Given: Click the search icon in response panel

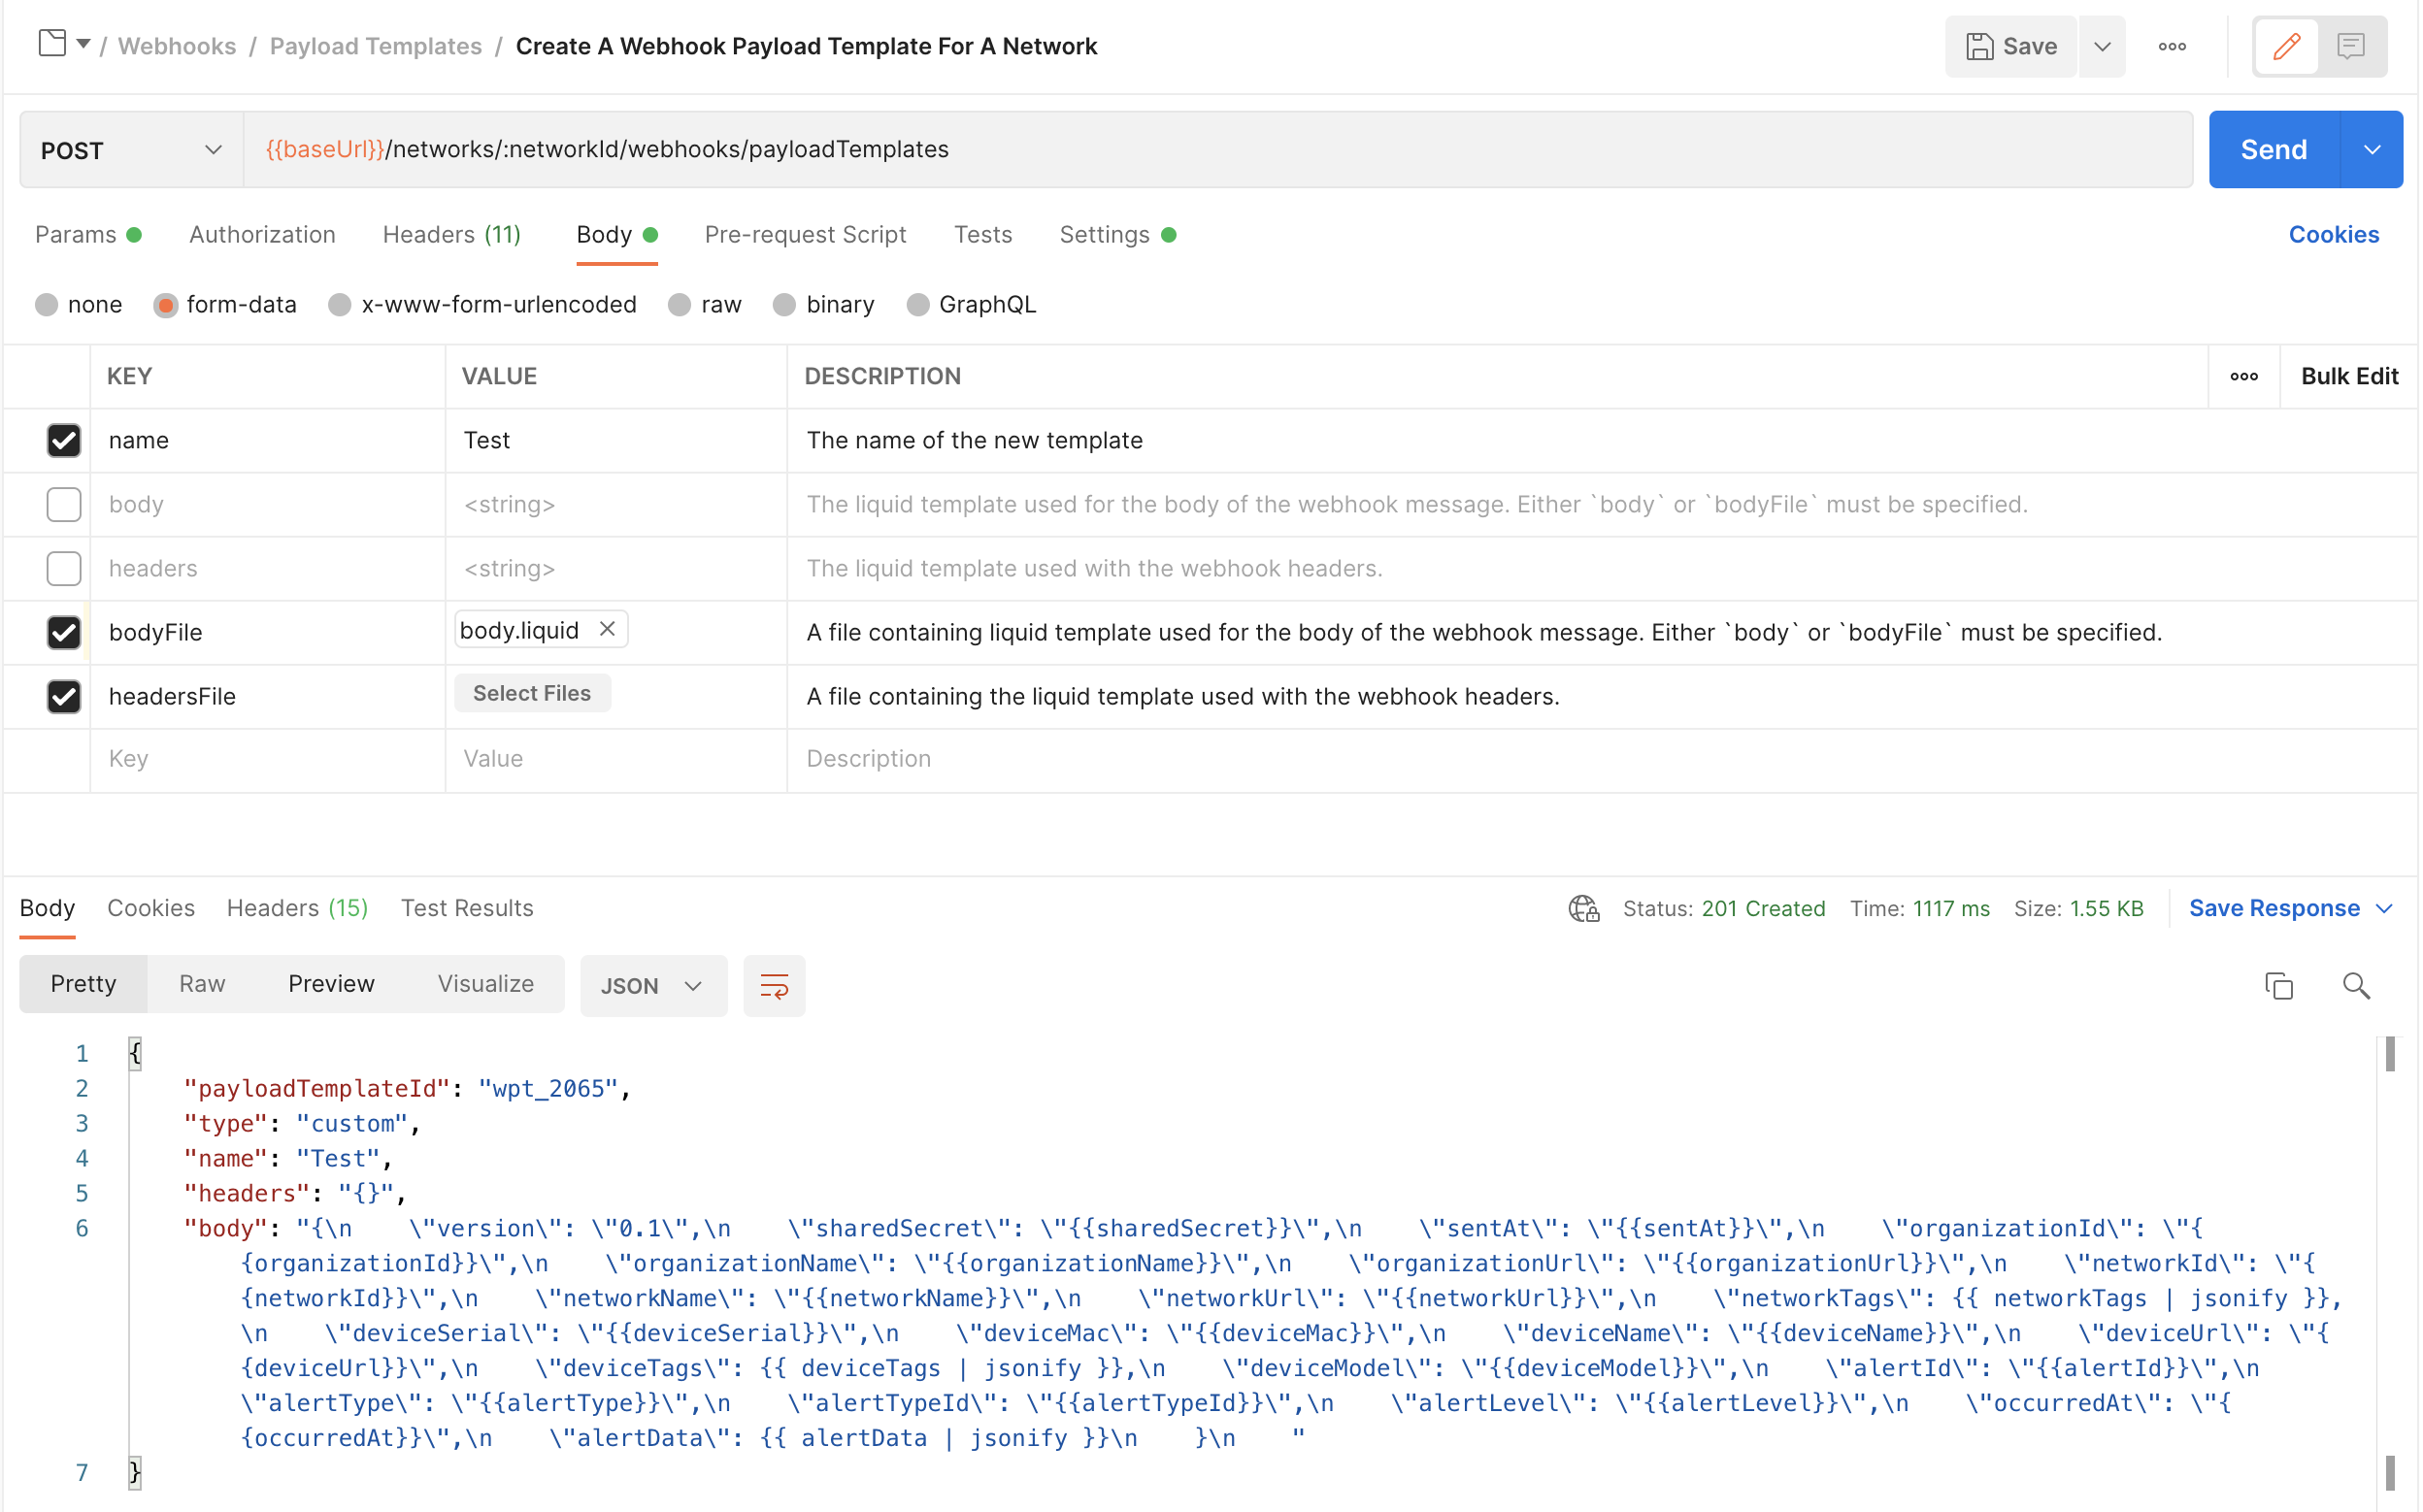Looking at the screenshot, I should (2356, 986).
